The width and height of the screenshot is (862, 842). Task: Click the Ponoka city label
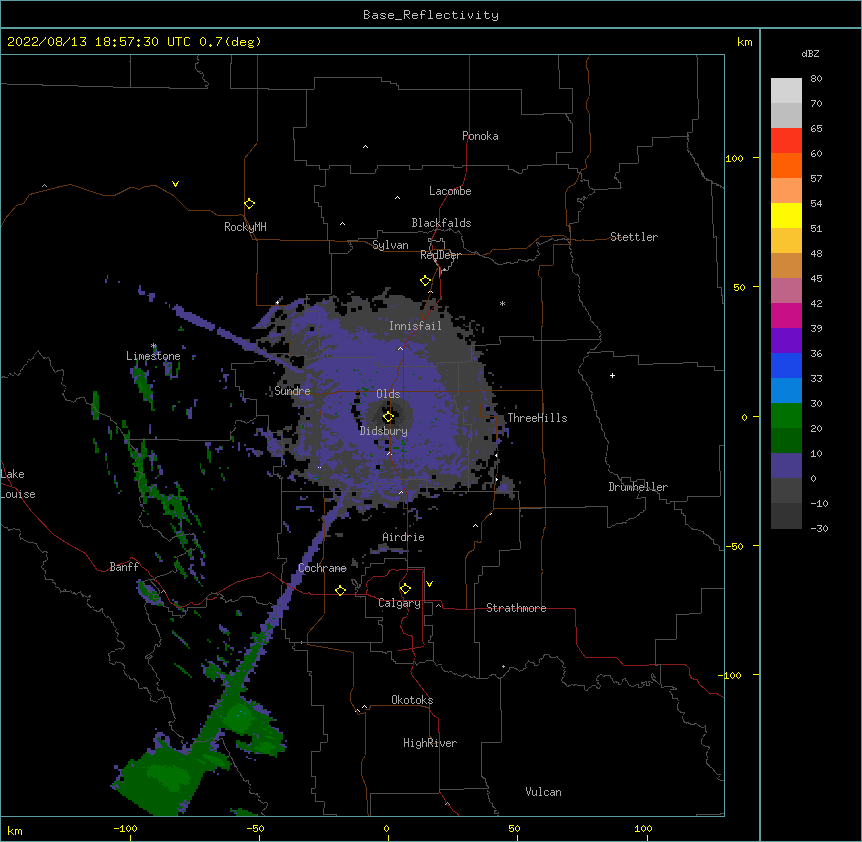(x=480, y=136)
